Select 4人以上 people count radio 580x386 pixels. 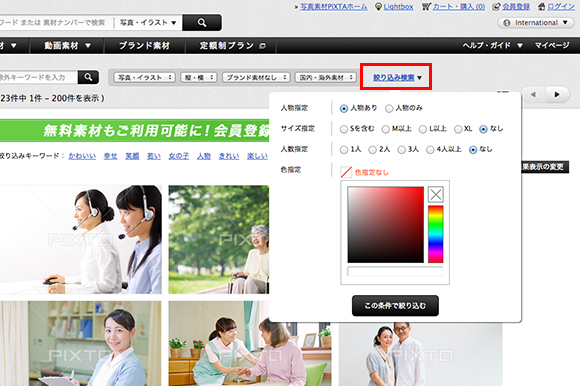[x=430, y=150]
